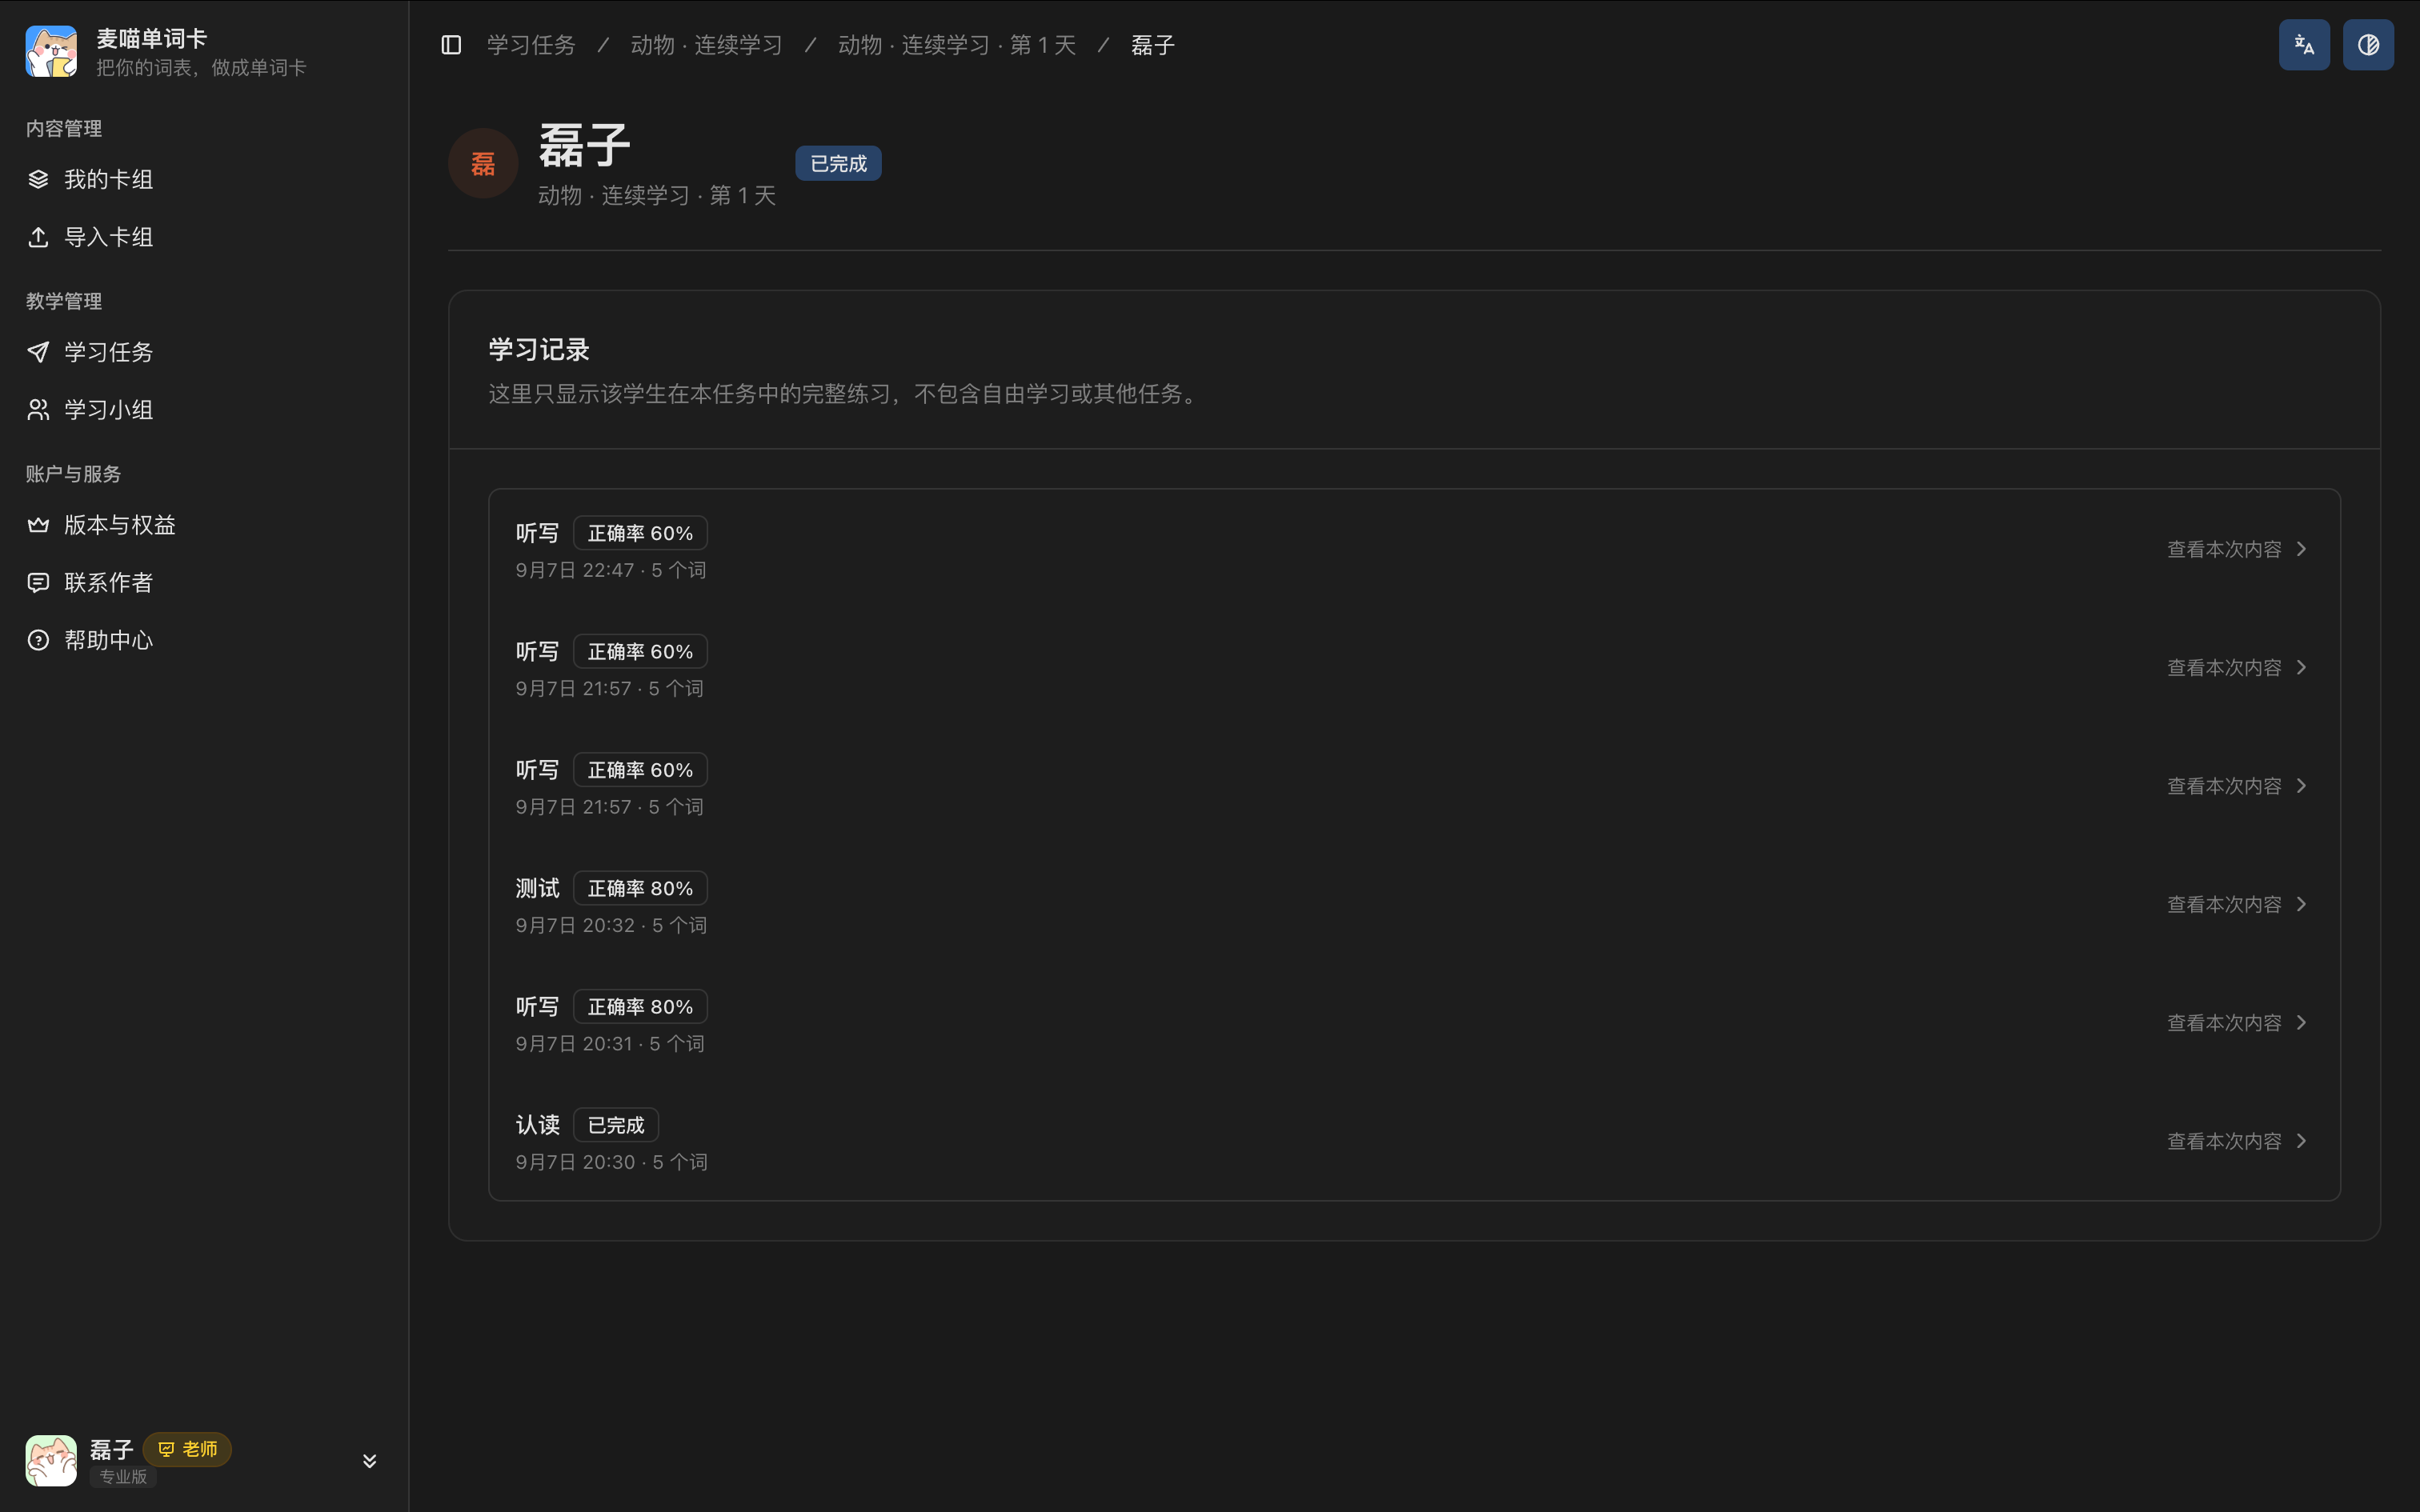View content of 认读 20:30 session
The height and width of the screenshot is (1512, 2420).
coord(2224,1141)
